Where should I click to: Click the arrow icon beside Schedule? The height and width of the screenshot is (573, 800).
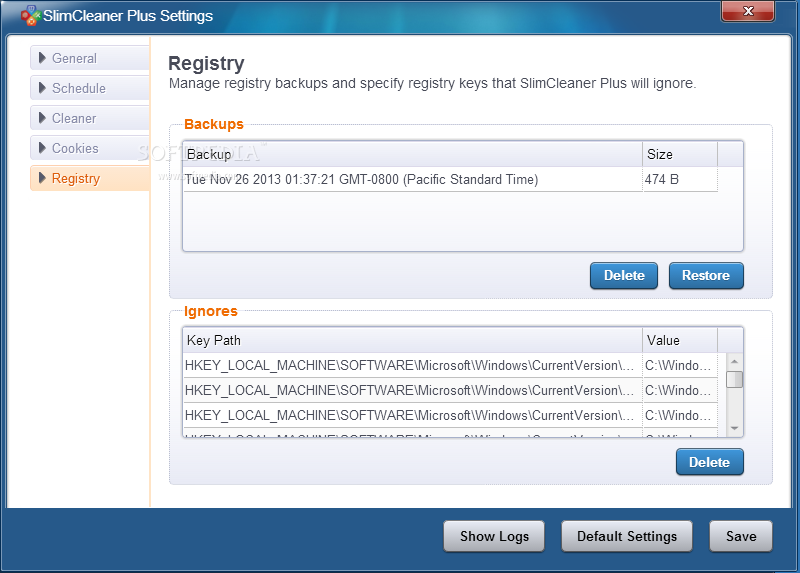[42, 88]
